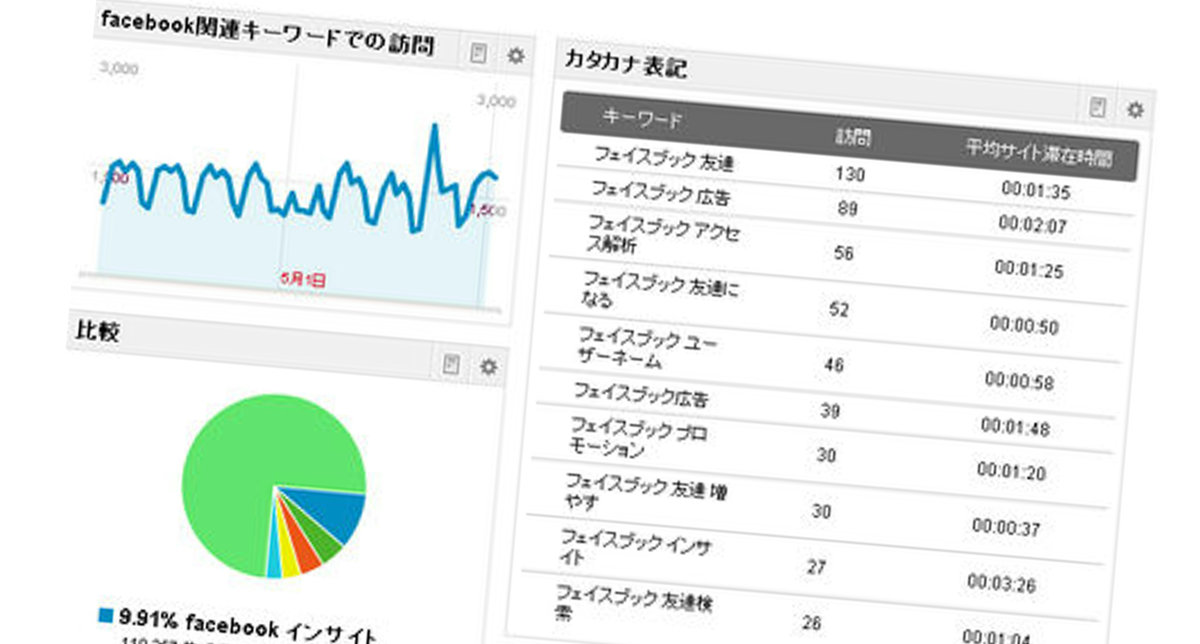Click the page icon of the facebook関連キーワード widget
Screen dimensions: 1200x644
pos(479,54)
